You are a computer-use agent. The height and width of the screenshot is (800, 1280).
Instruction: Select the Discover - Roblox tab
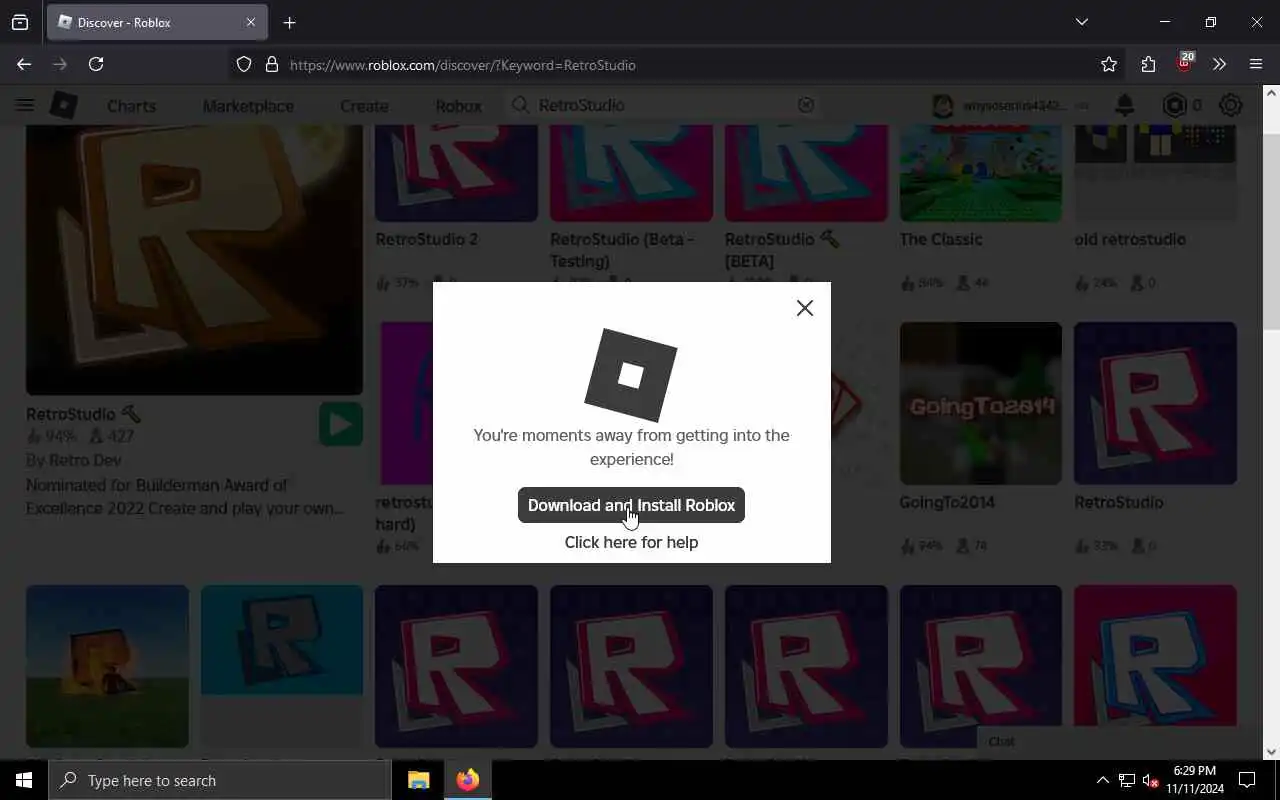(157, 22)
